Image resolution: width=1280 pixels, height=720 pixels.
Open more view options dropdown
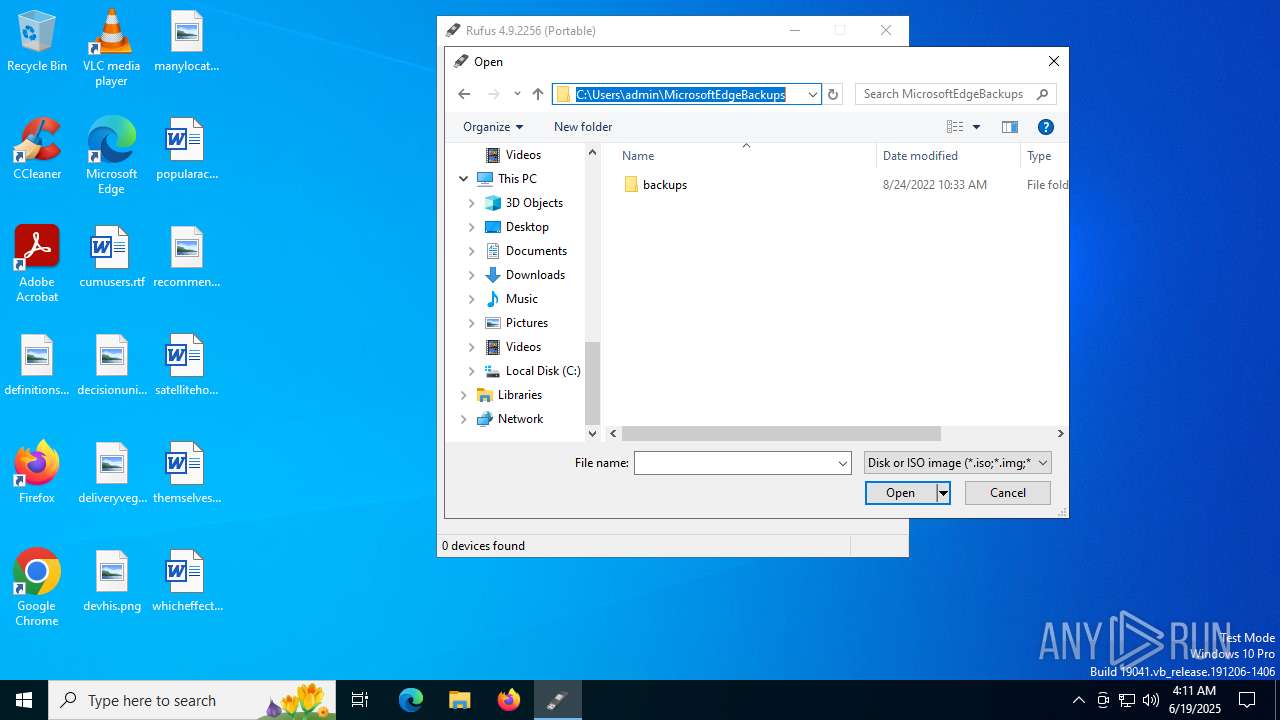click(x=977, y=127)
